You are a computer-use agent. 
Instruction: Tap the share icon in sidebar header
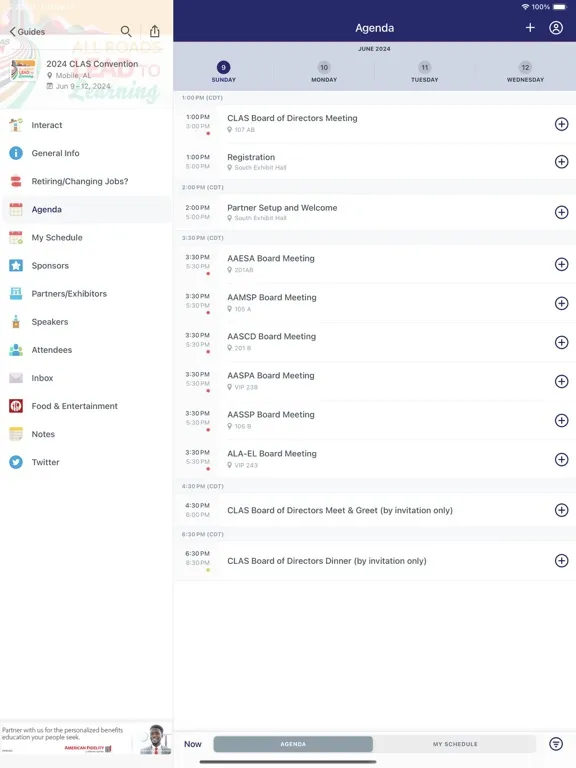(x=155, y=31)
